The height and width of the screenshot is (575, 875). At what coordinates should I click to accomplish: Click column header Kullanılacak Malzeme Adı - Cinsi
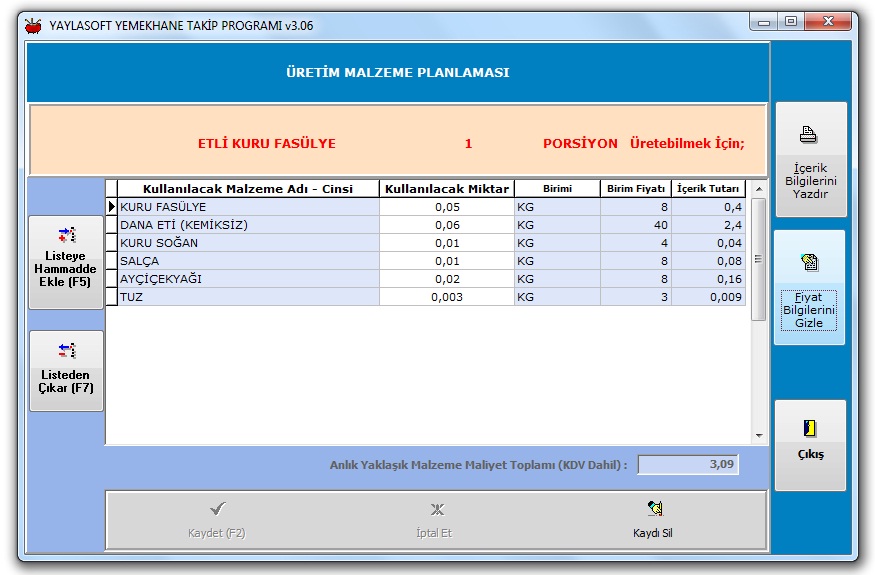(x=248, y=189)
